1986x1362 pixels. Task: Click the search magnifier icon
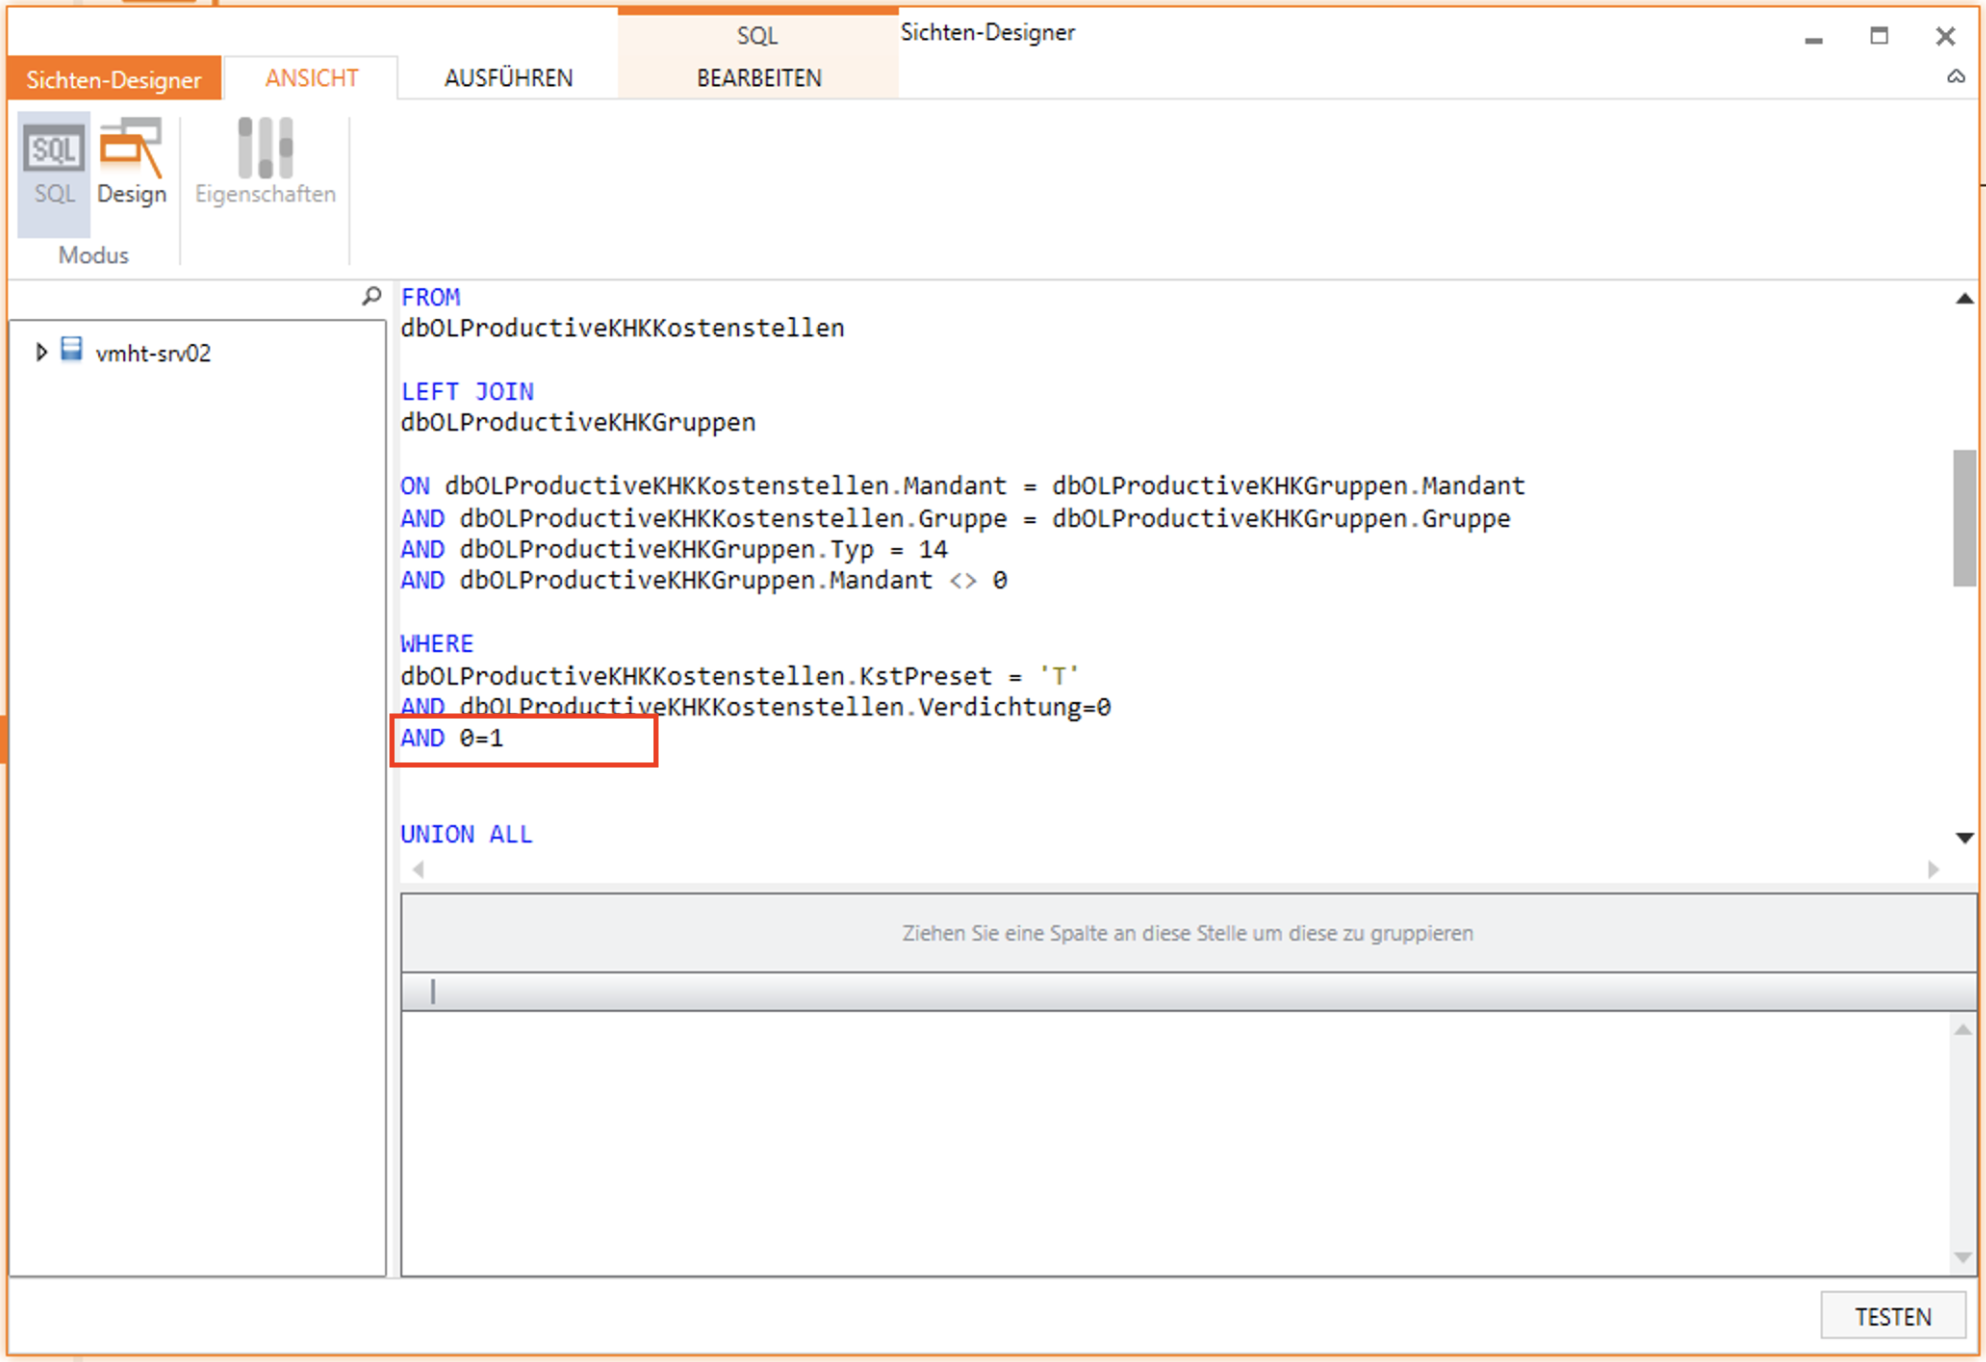[372, 296]
